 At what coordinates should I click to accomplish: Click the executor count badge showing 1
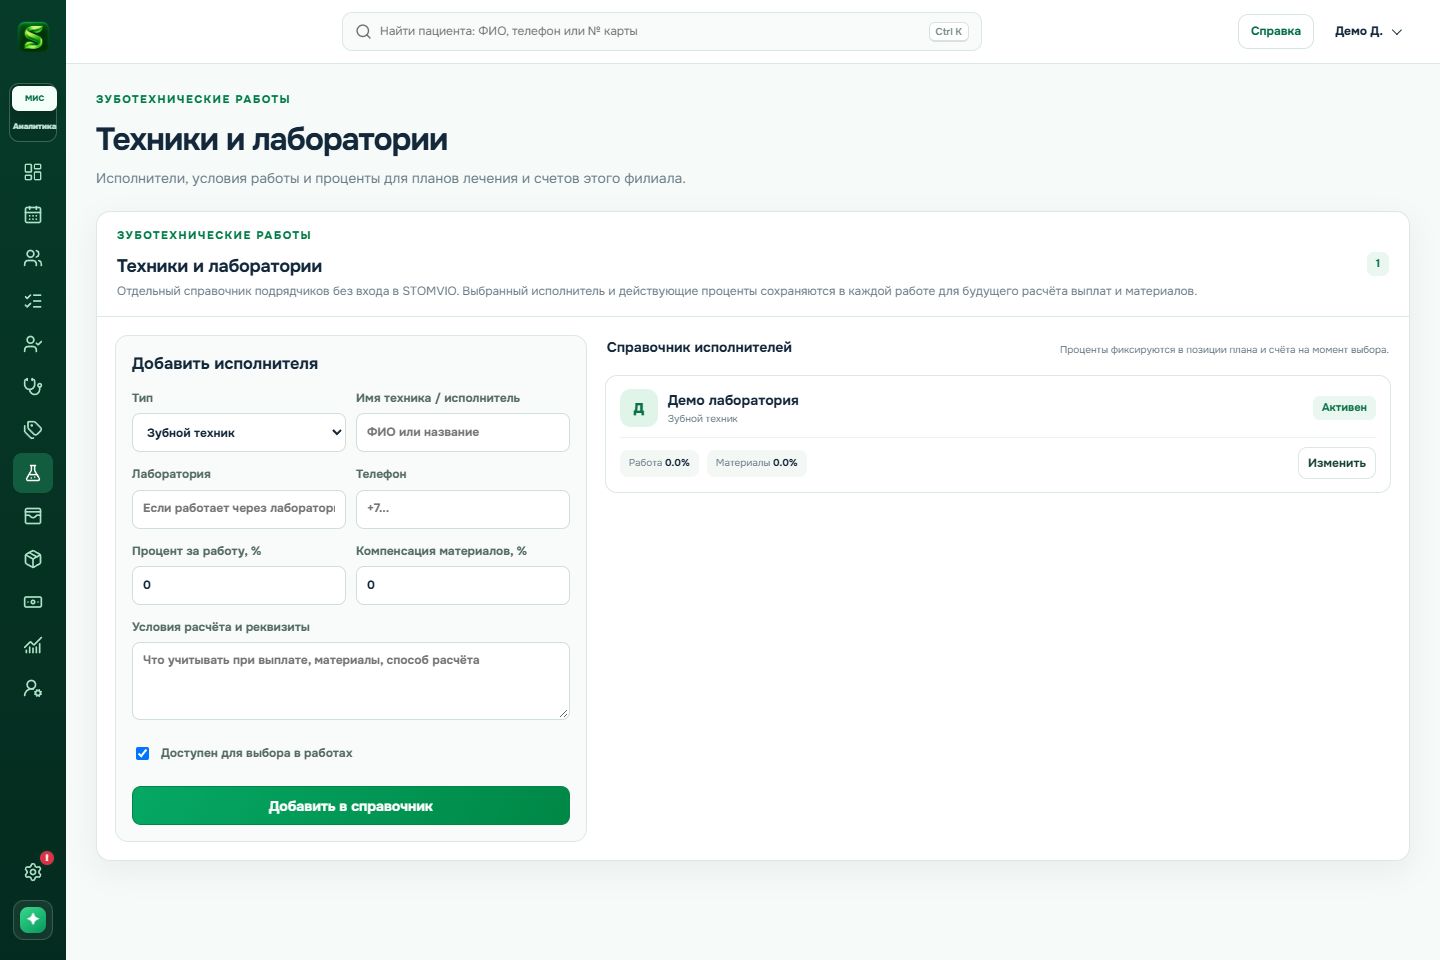(x=1378, y=264)
